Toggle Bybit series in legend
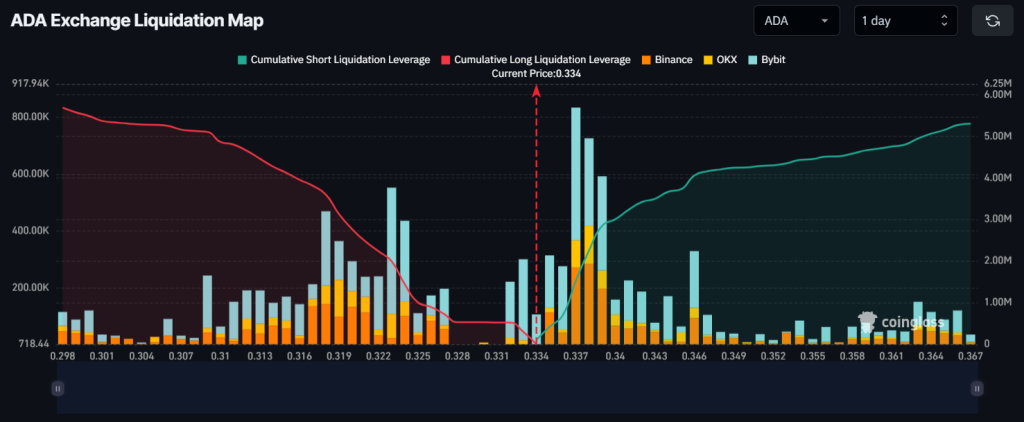The image size is (1024, 422). (767, 59)
